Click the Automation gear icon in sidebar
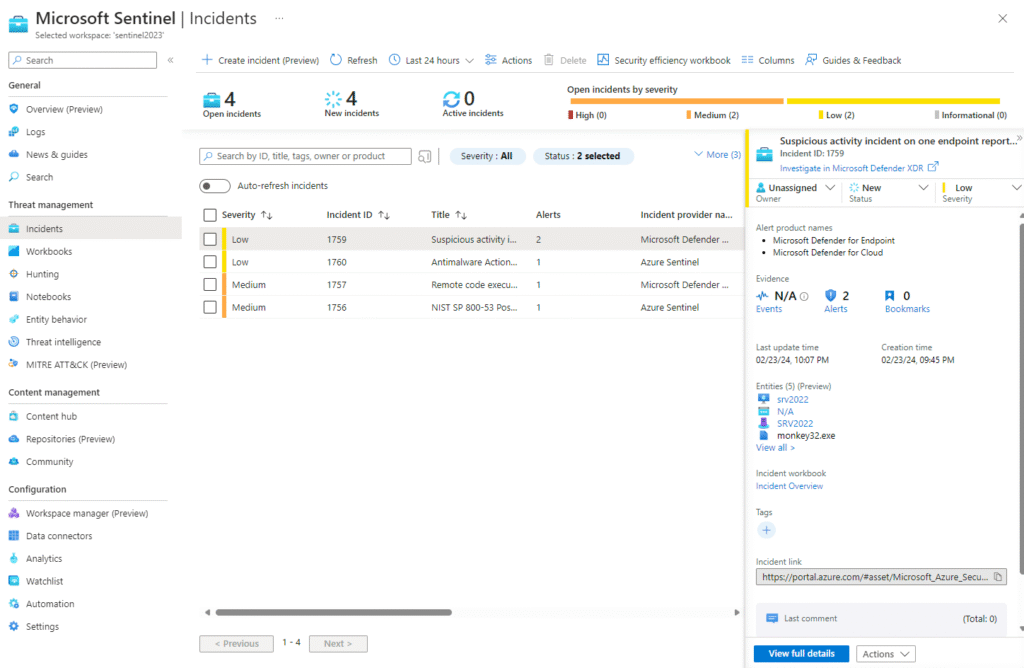The width and height of the screenshot is (1024, 668). [x=14, y=604]
